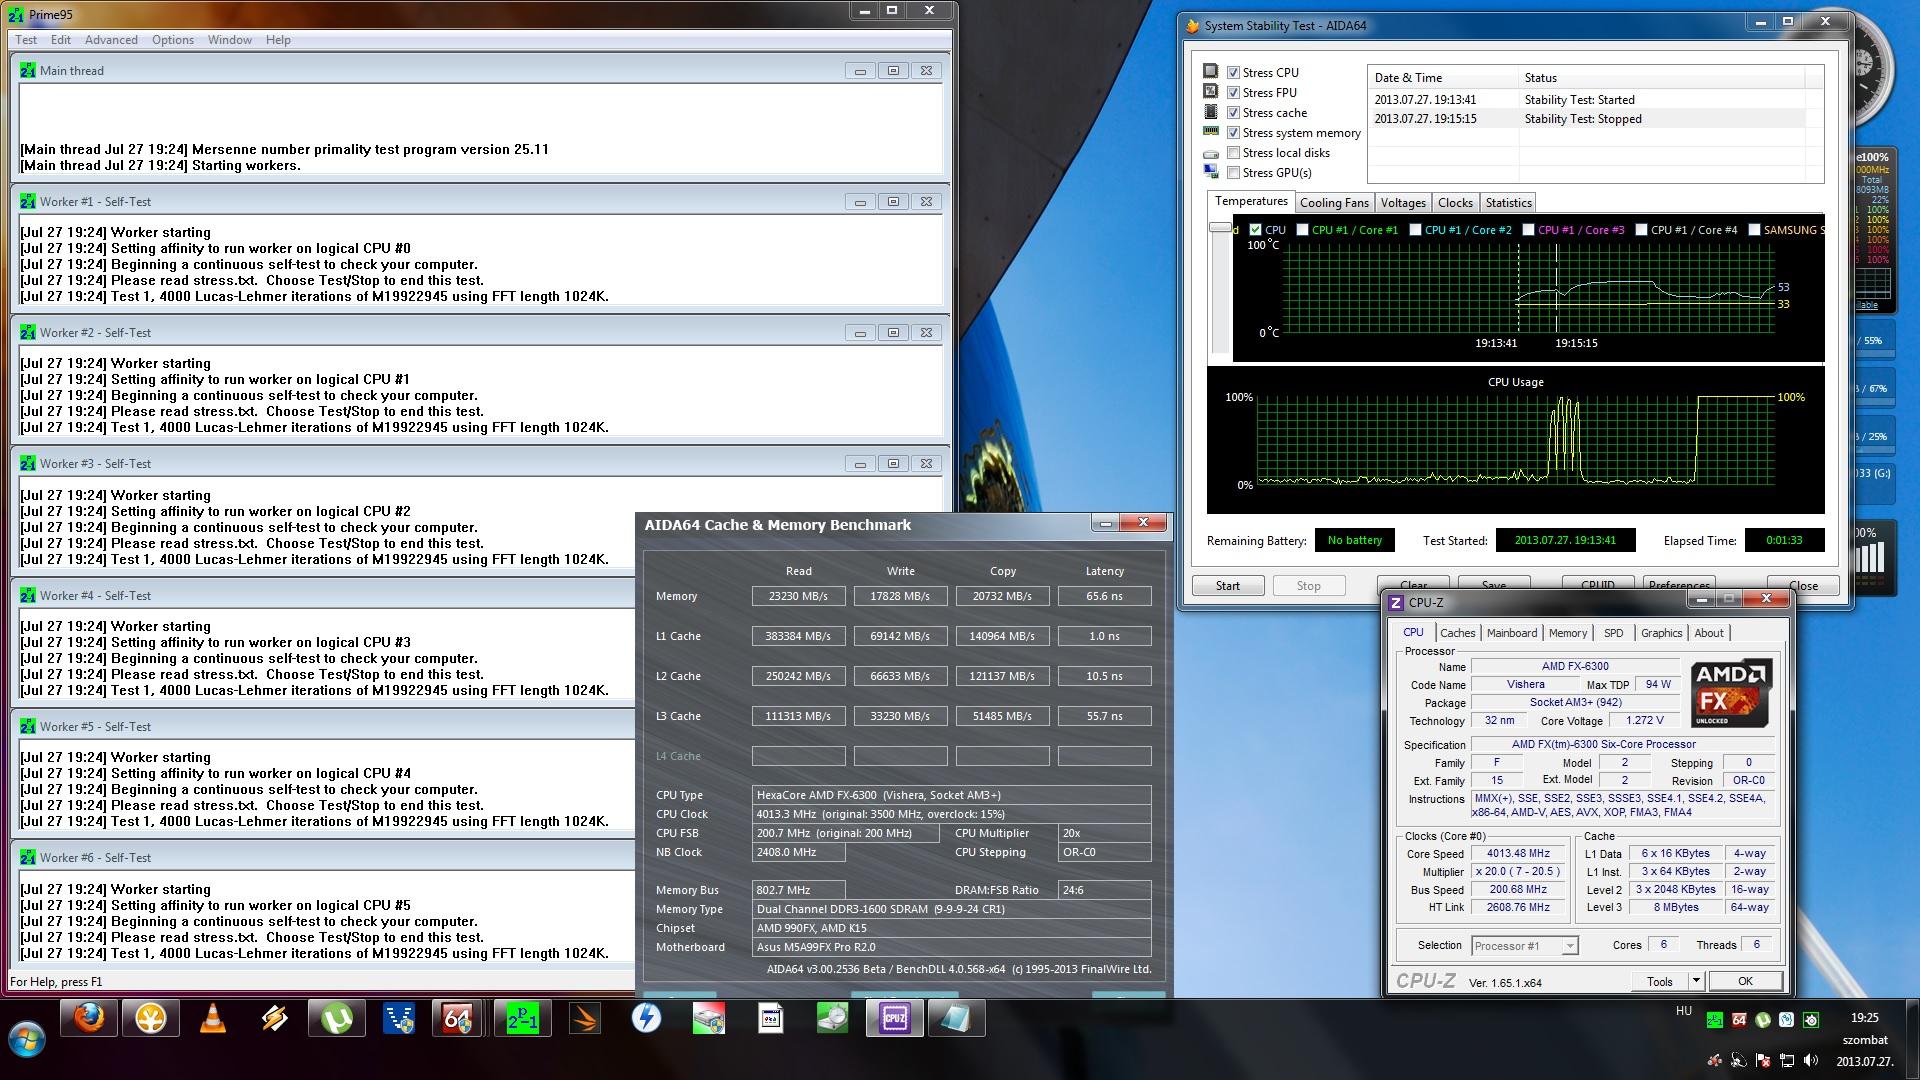Open the Clocks tab in AIDA64
Image resolution: width=1920 pixels, height=1080 pixels.
pos(1455,203)
